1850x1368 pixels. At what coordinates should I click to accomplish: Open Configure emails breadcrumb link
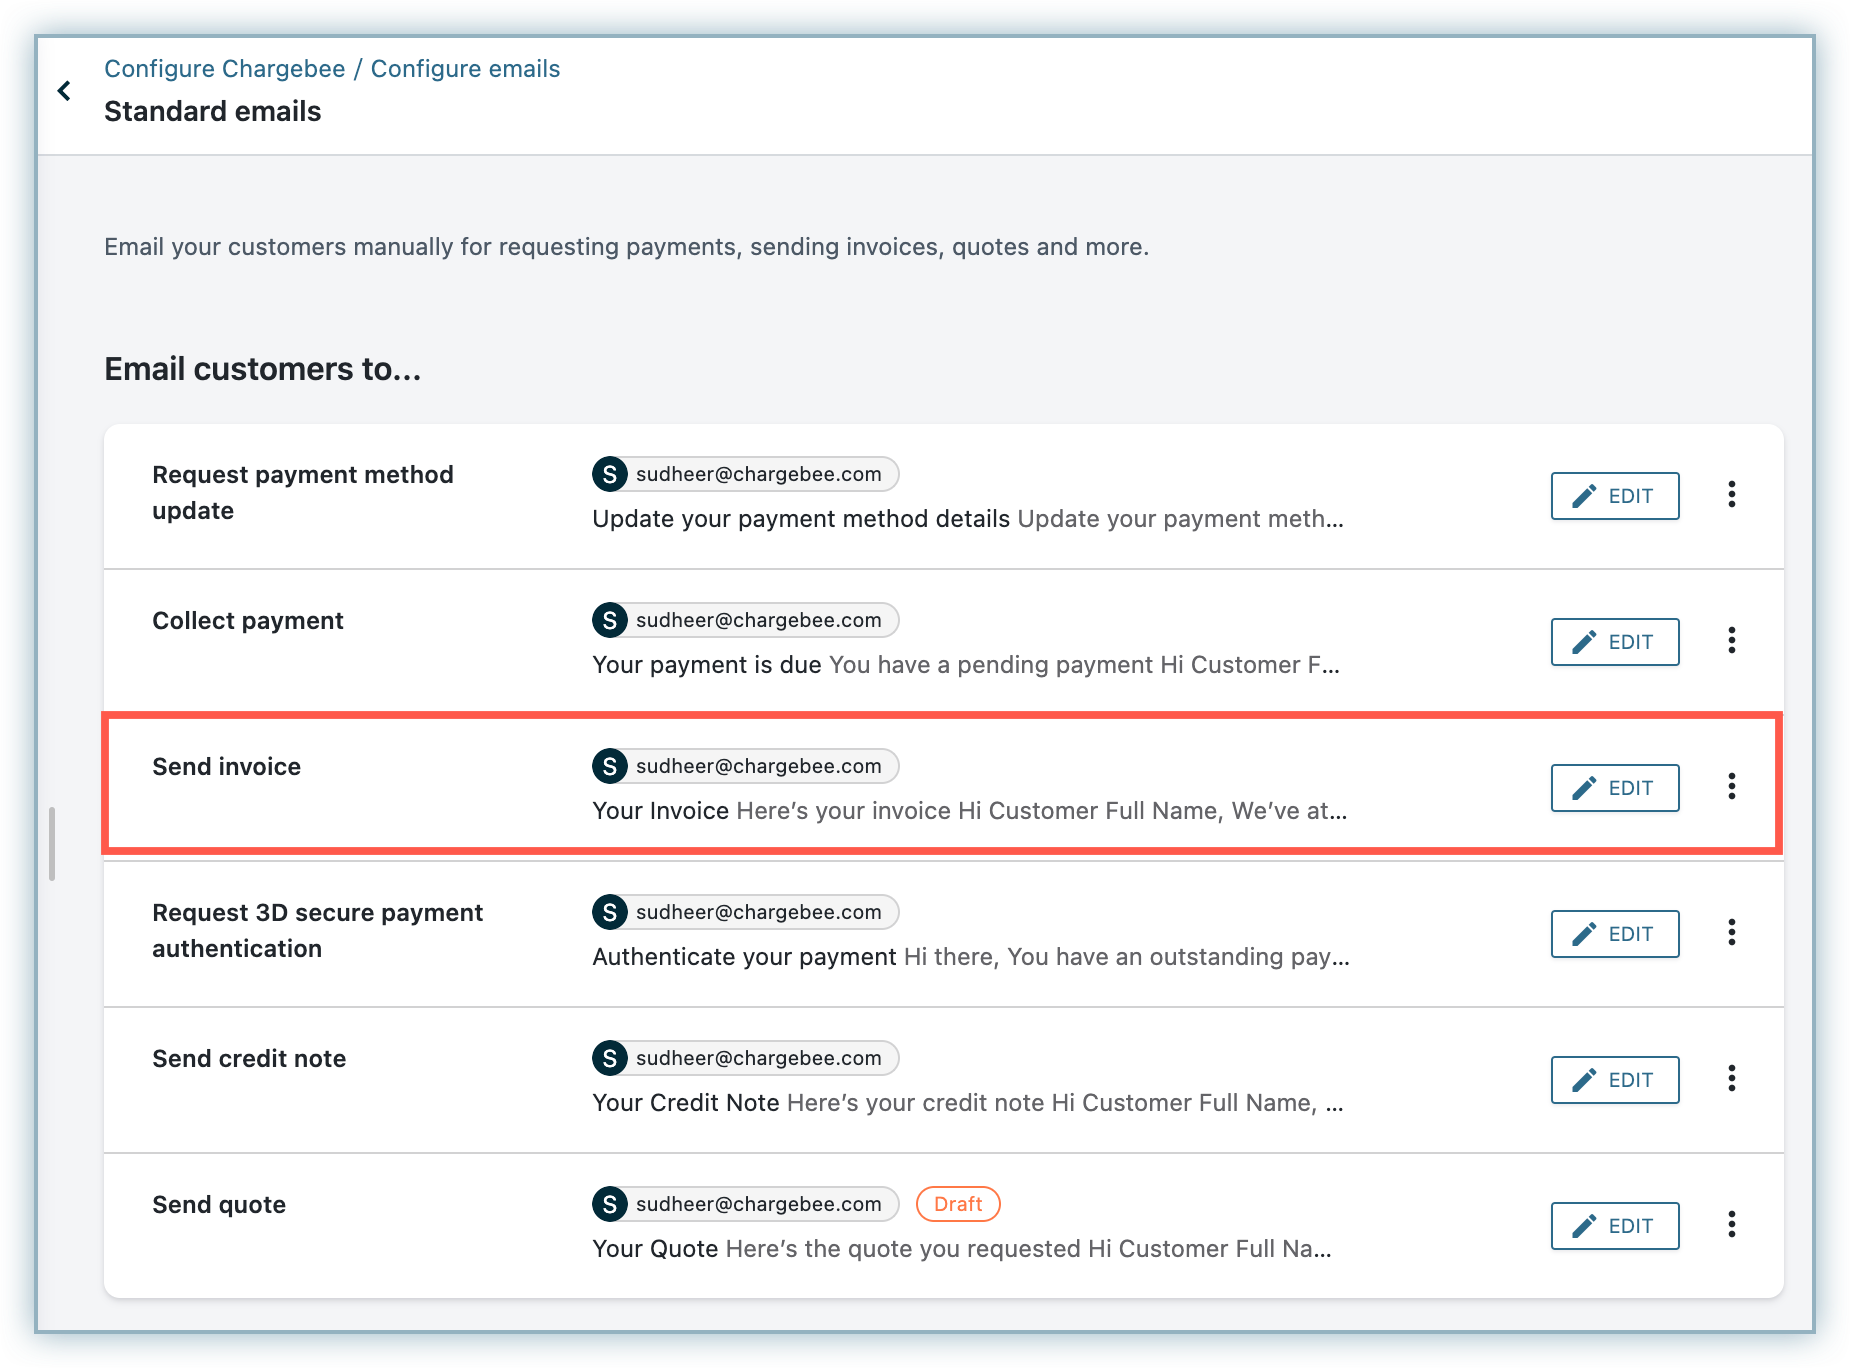point(465,69)
